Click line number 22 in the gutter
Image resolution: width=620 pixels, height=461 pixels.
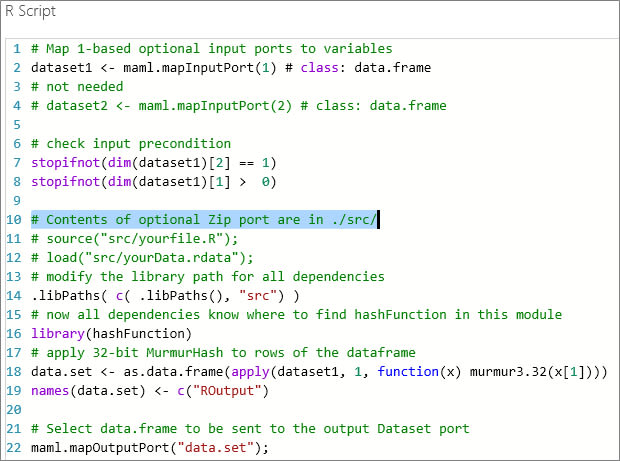coord(14,445)
